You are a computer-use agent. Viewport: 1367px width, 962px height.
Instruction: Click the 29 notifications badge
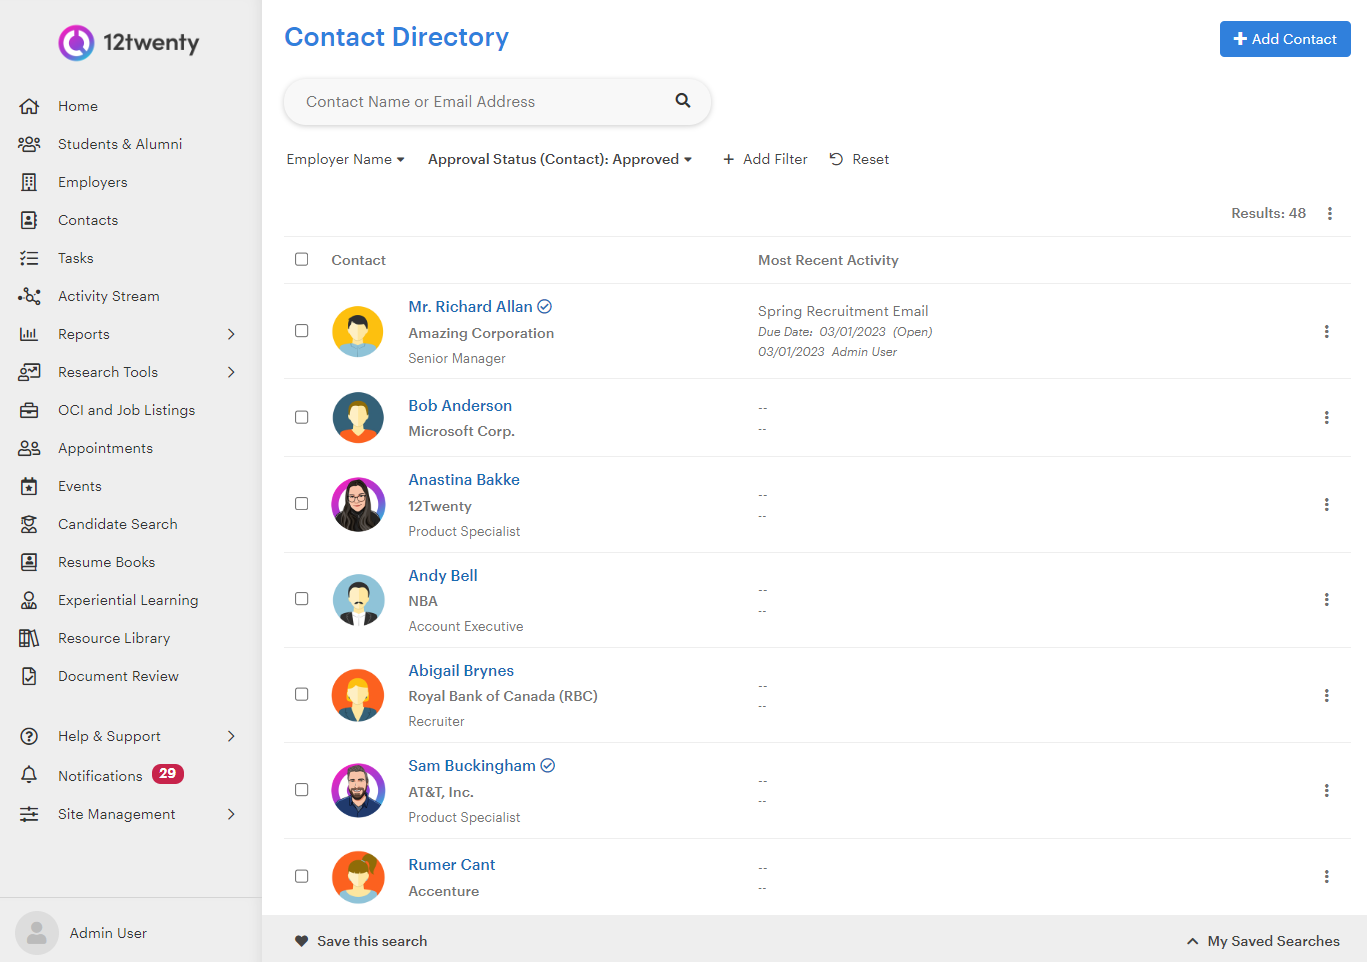pos(168,774)
